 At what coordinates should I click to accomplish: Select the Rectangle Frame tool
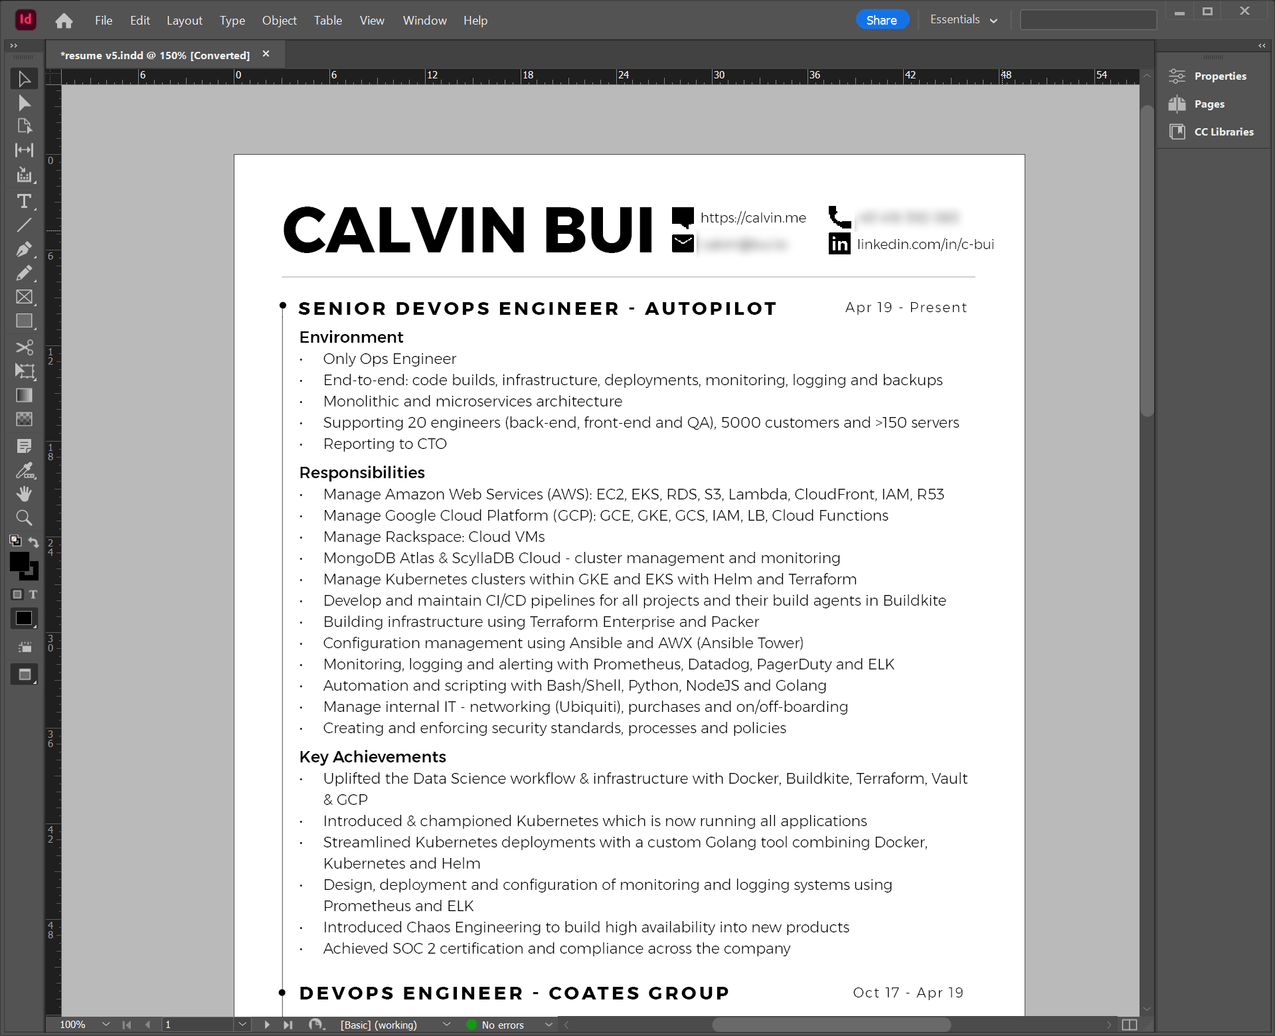pos(24,296)
